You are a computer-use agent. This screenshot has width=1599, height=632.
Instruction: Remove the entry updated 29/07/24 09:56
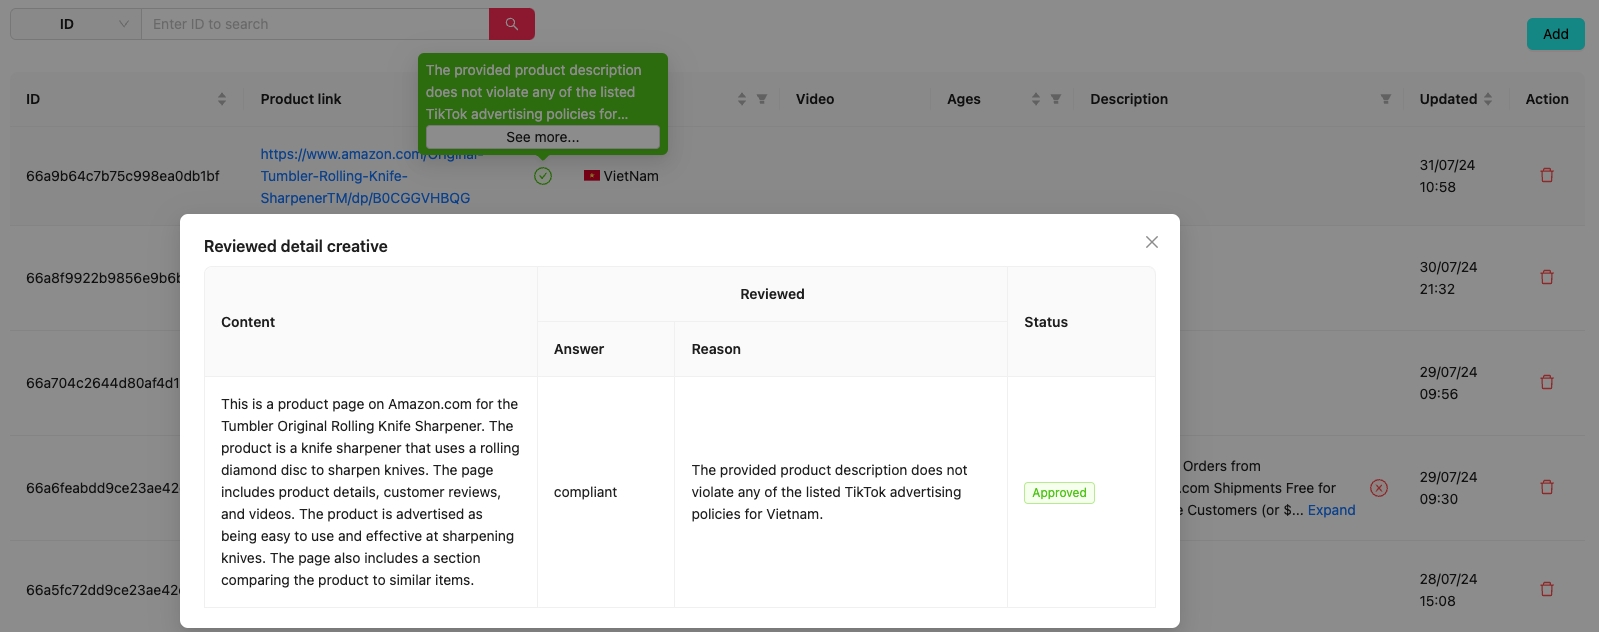(x=1546, y=383)
